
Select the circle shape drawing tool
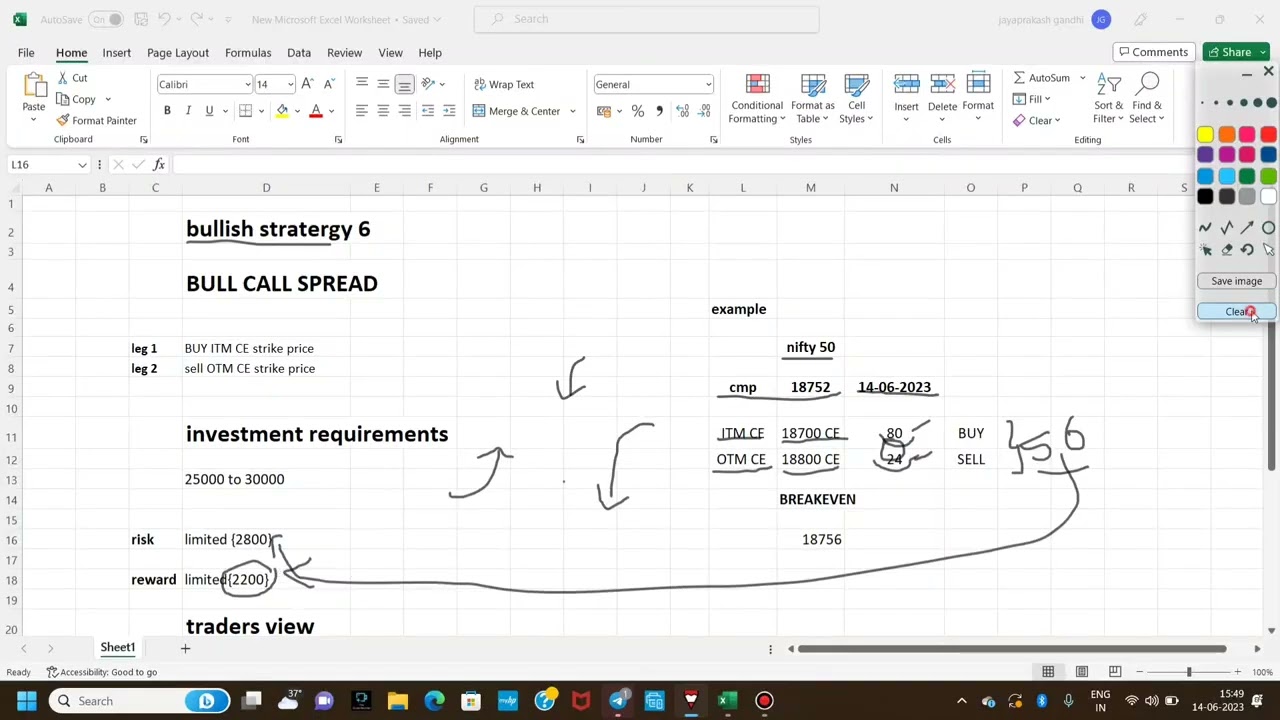[x=1268, y=229]
